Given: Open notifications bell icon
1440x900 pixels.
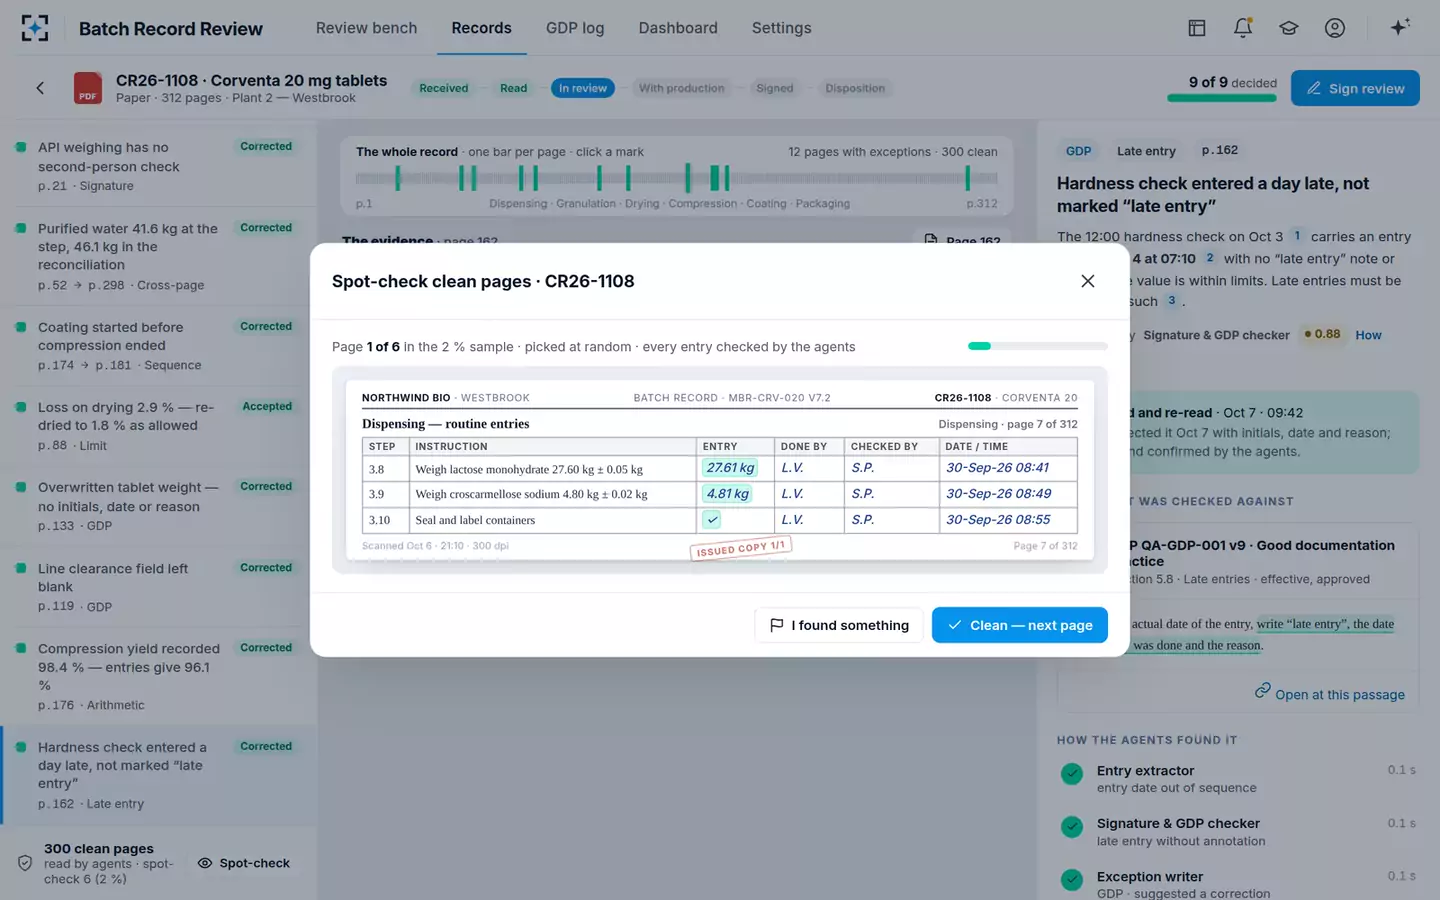Looking at the screenshot, I should pos(1243,28).
